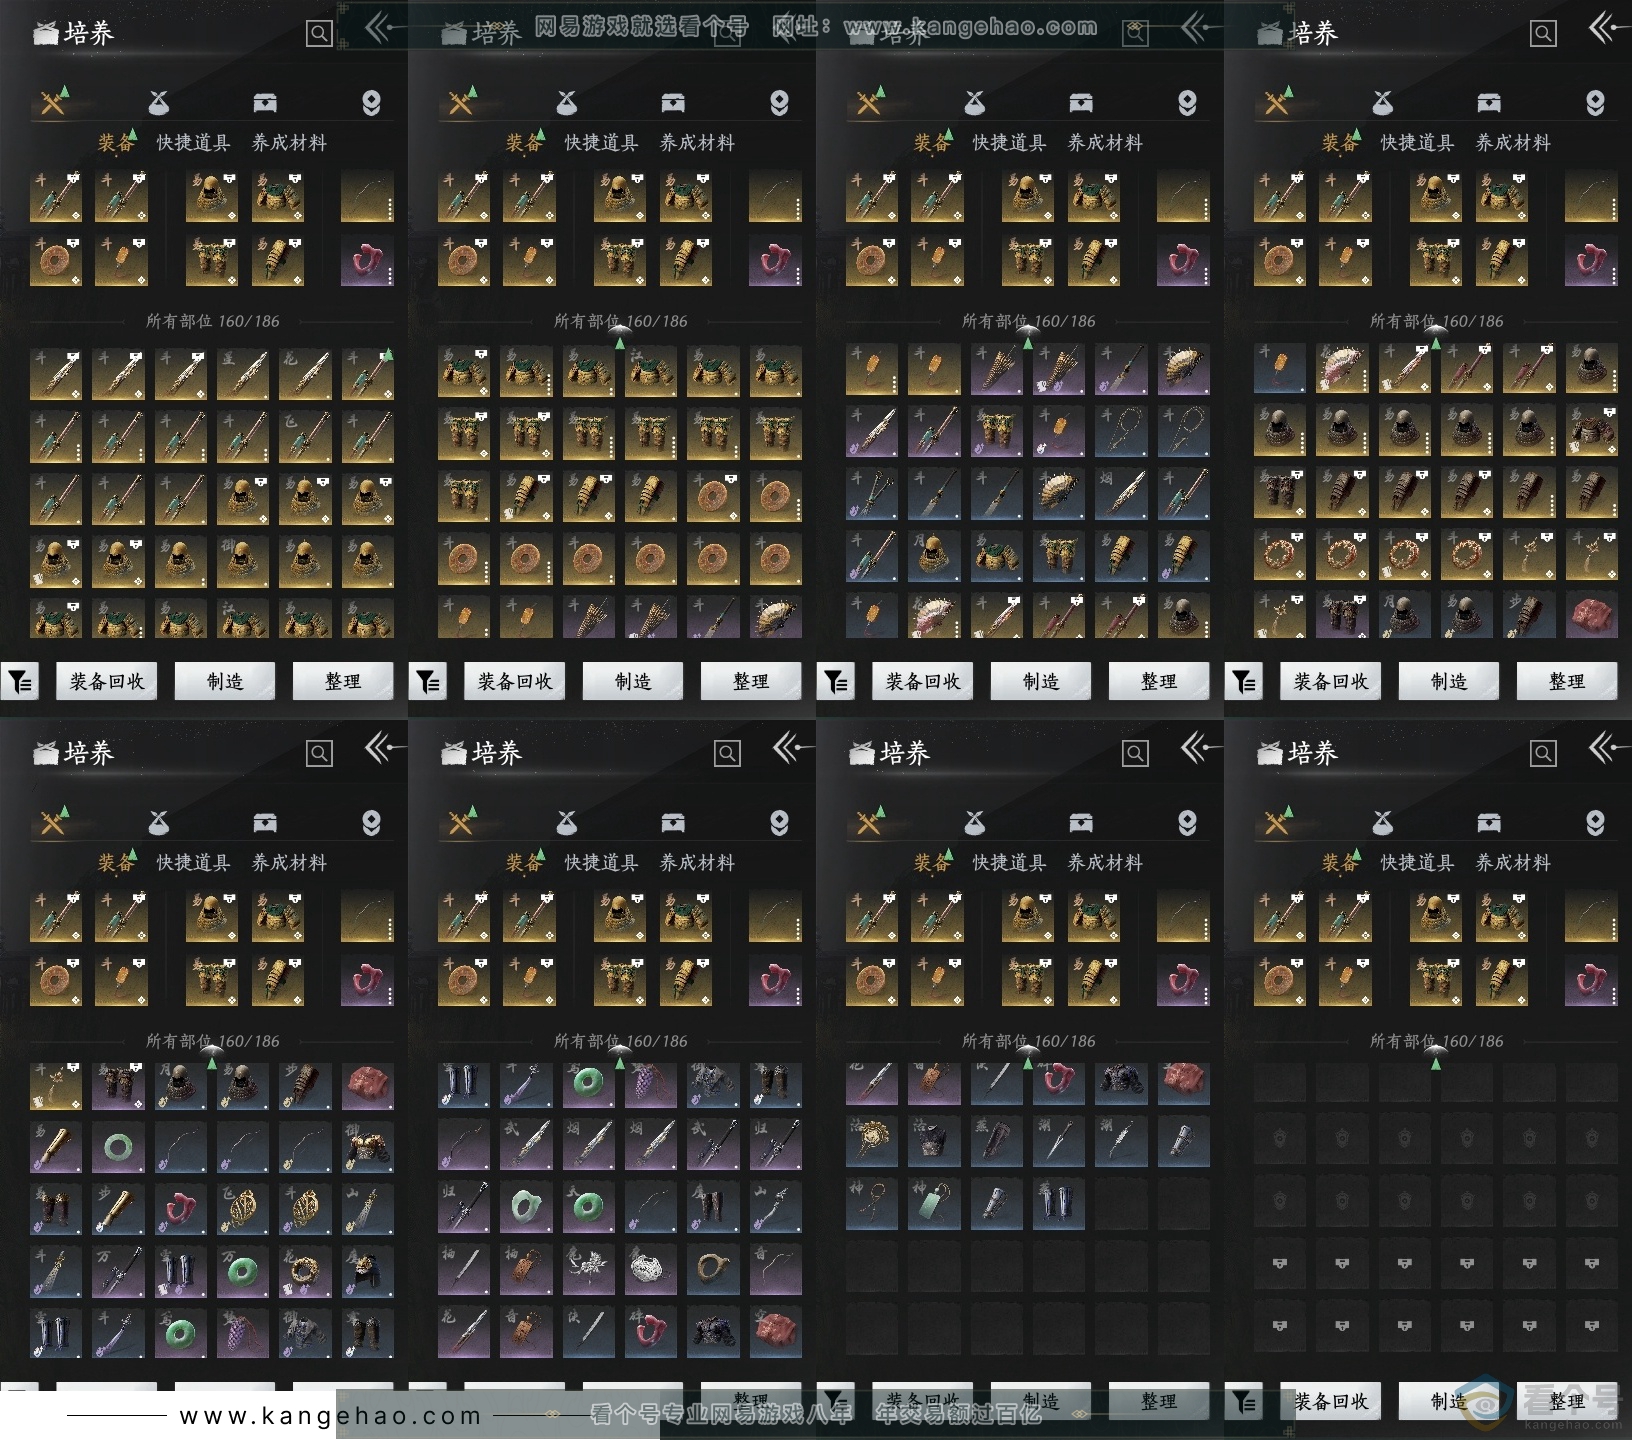Open search icon in the sixth panel
Screen dimensions: 1632x1440
tap(727, 753)
